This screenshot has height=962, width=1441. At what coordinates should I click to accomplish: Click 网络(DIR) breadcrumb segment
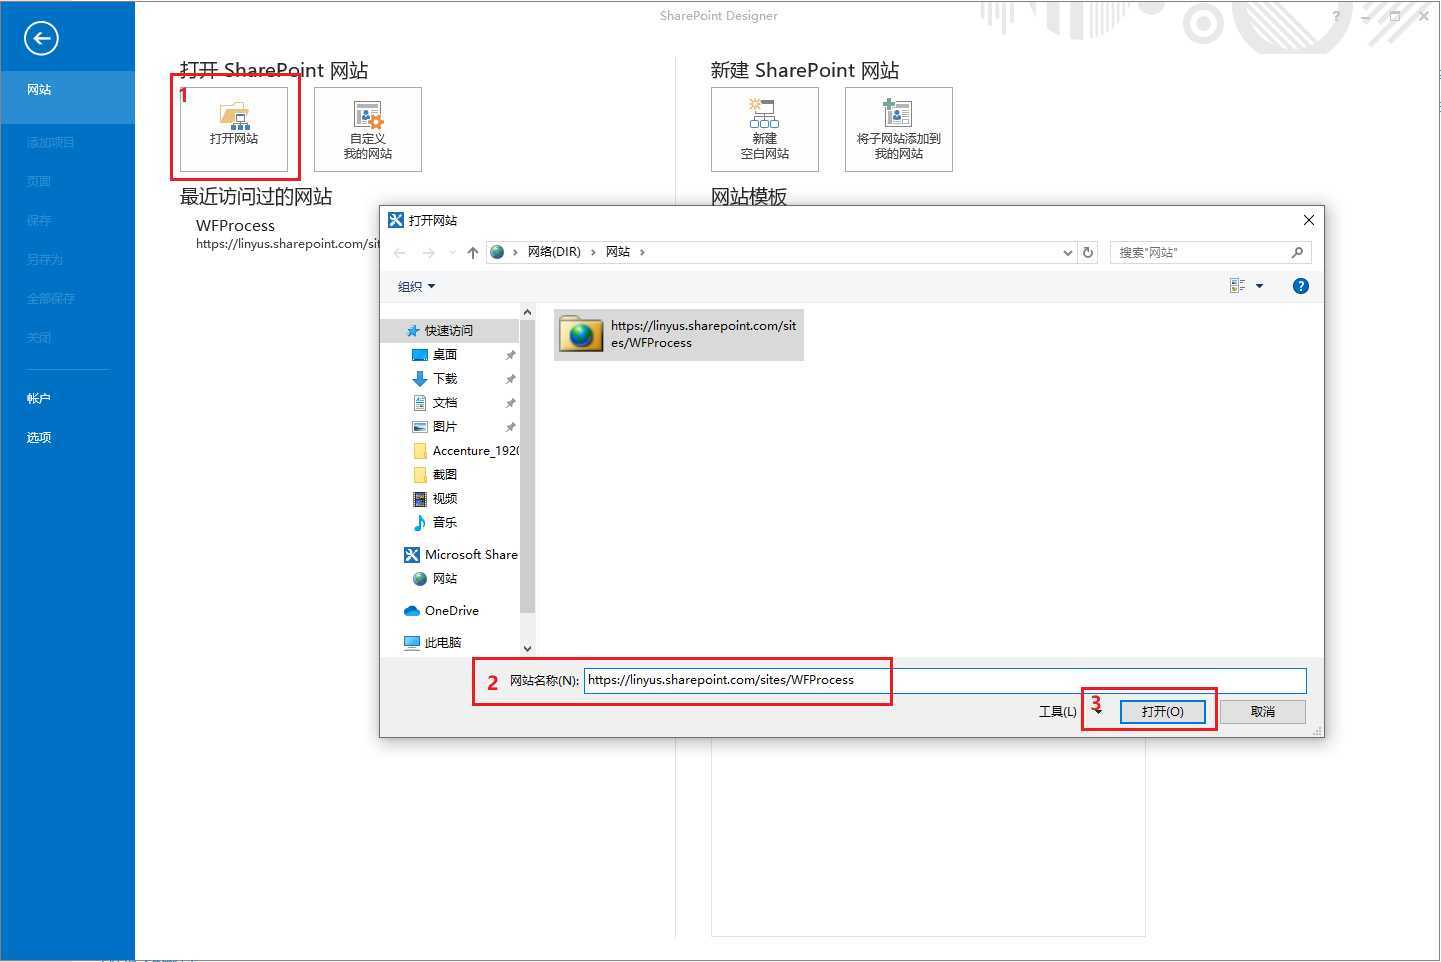[554, 252]
